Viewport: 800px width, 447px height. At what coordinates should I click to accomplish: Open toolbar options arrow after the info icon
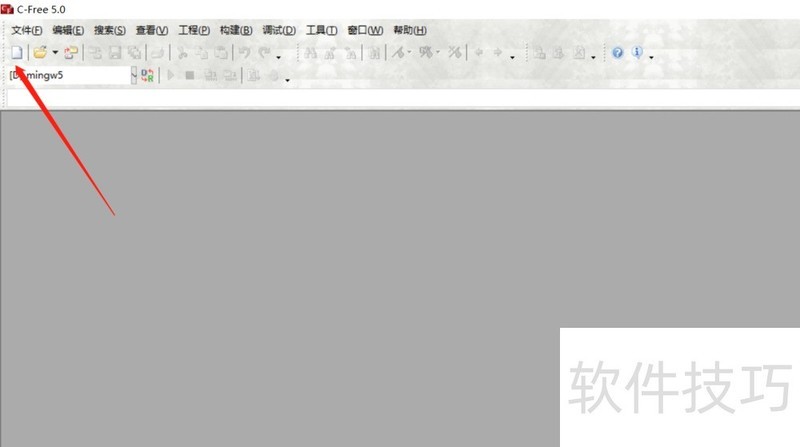point(651,57)
